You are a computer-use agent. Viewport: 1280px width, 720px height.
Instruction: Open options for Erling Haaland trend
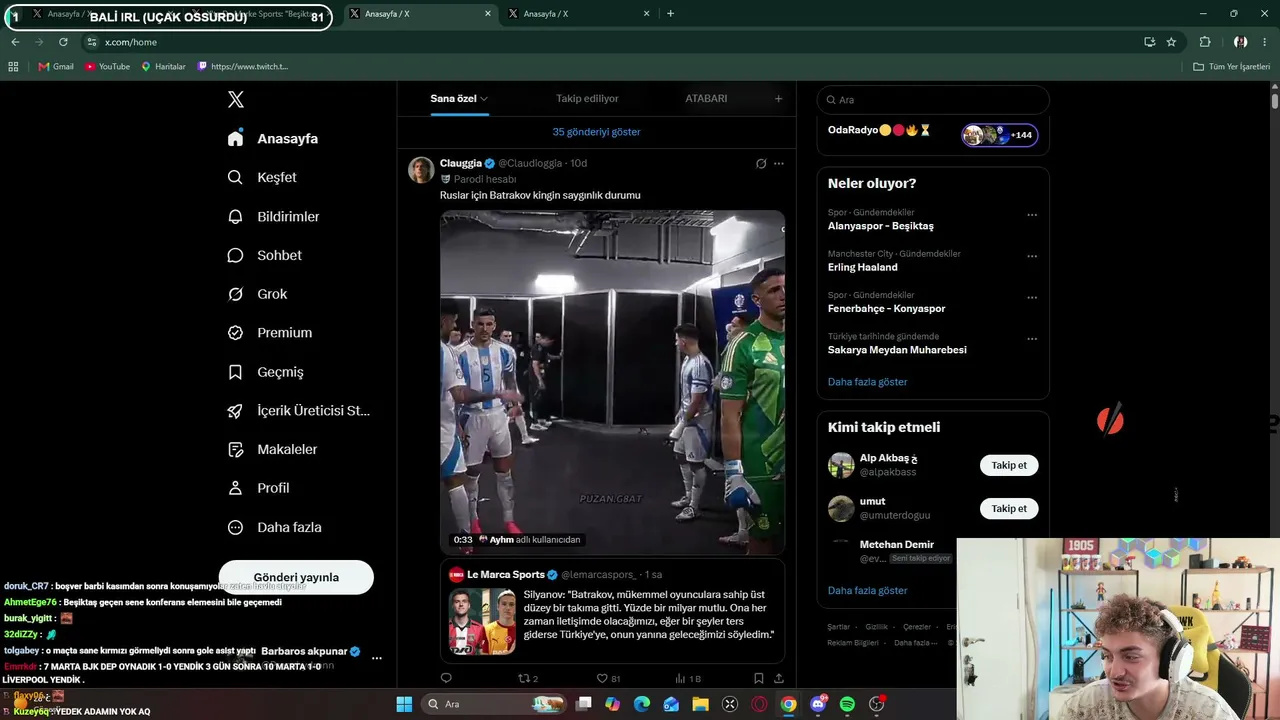click(x=1032, y=256)
